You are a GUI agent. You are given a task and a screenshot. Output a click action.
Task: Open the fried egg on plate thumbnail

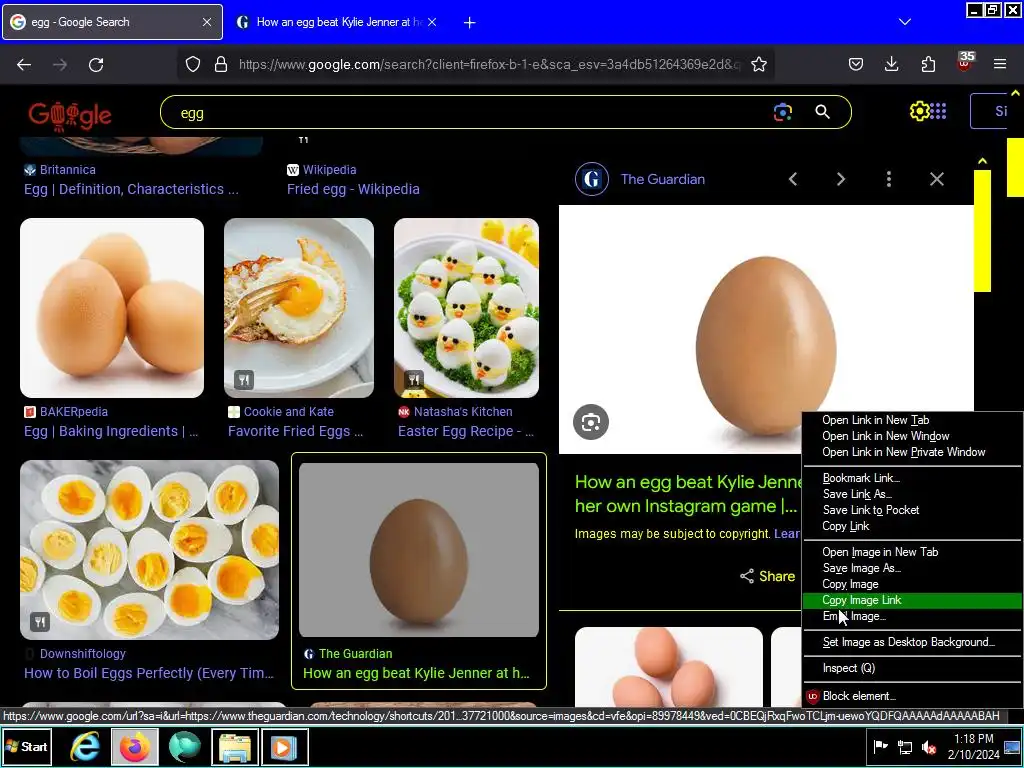[x=299, y=308]
